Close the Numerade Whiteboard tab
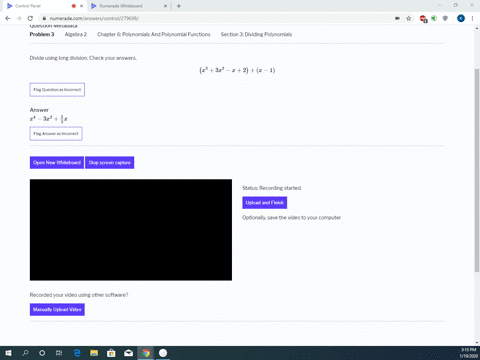480x360 pixels. pyautogui.click(x=165, y=6)
